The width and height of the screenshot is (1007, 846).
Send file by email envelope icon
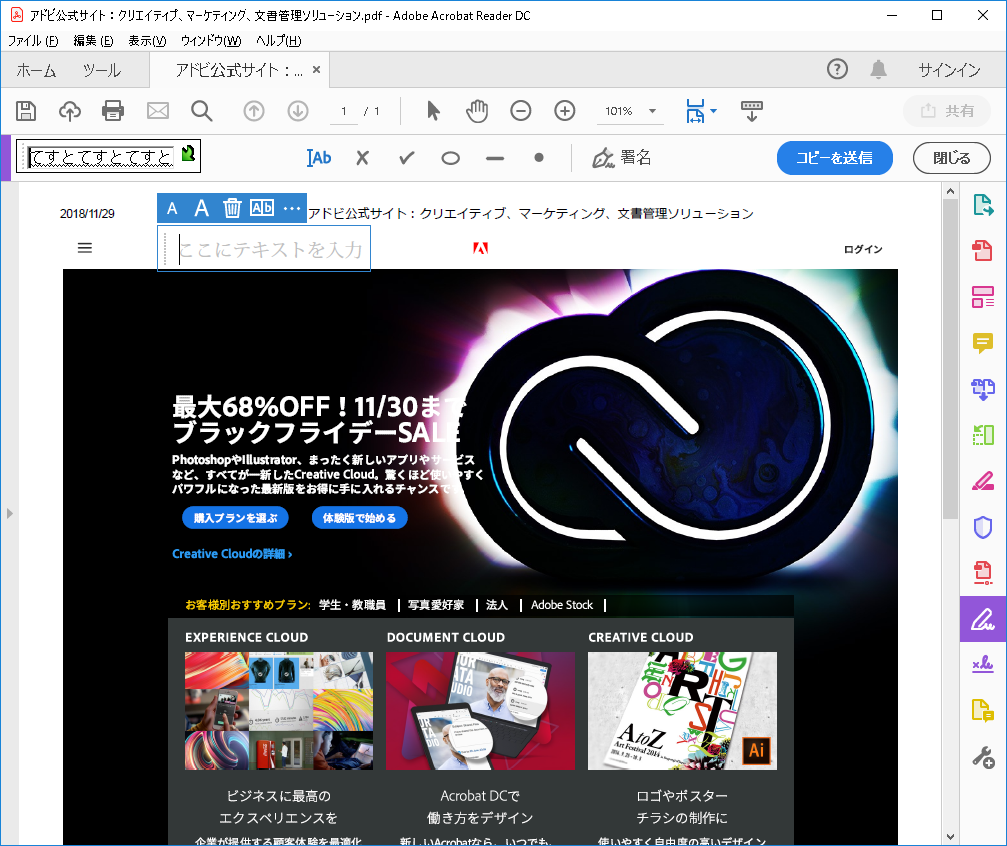tap(157, 111)
